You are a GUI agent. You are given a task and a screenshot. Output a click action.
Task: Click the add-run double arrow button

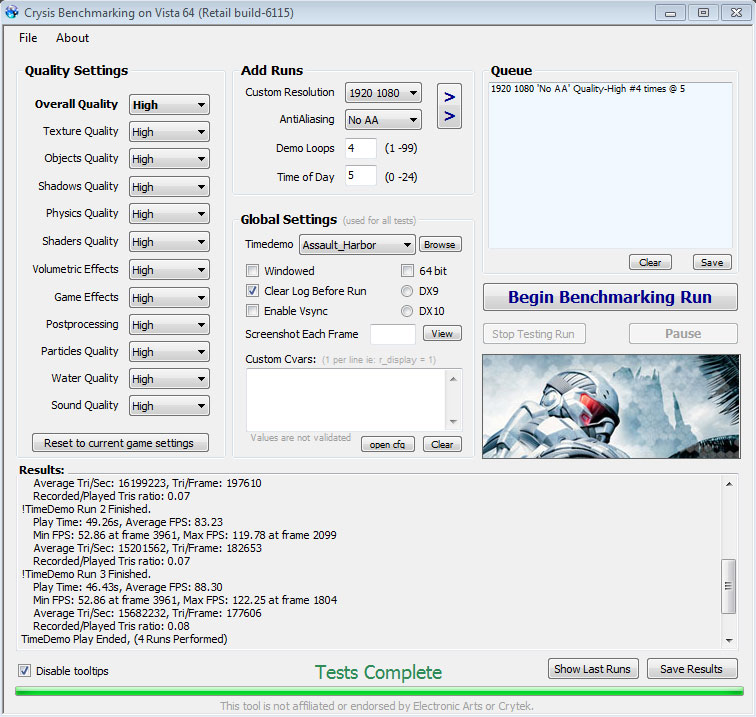pyautogui.click(x=449, y=106)
